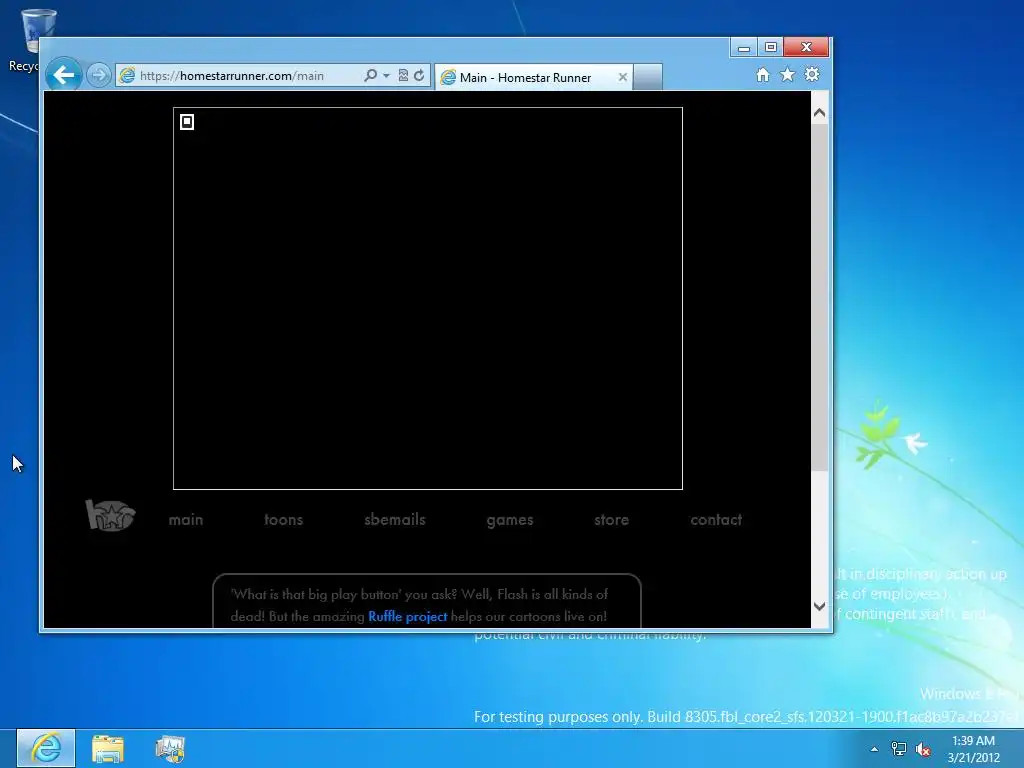Image resolution: width=1024 pixels, height=768 pixels.
Task: Open the toons navigation link
Action: [283, 520]
